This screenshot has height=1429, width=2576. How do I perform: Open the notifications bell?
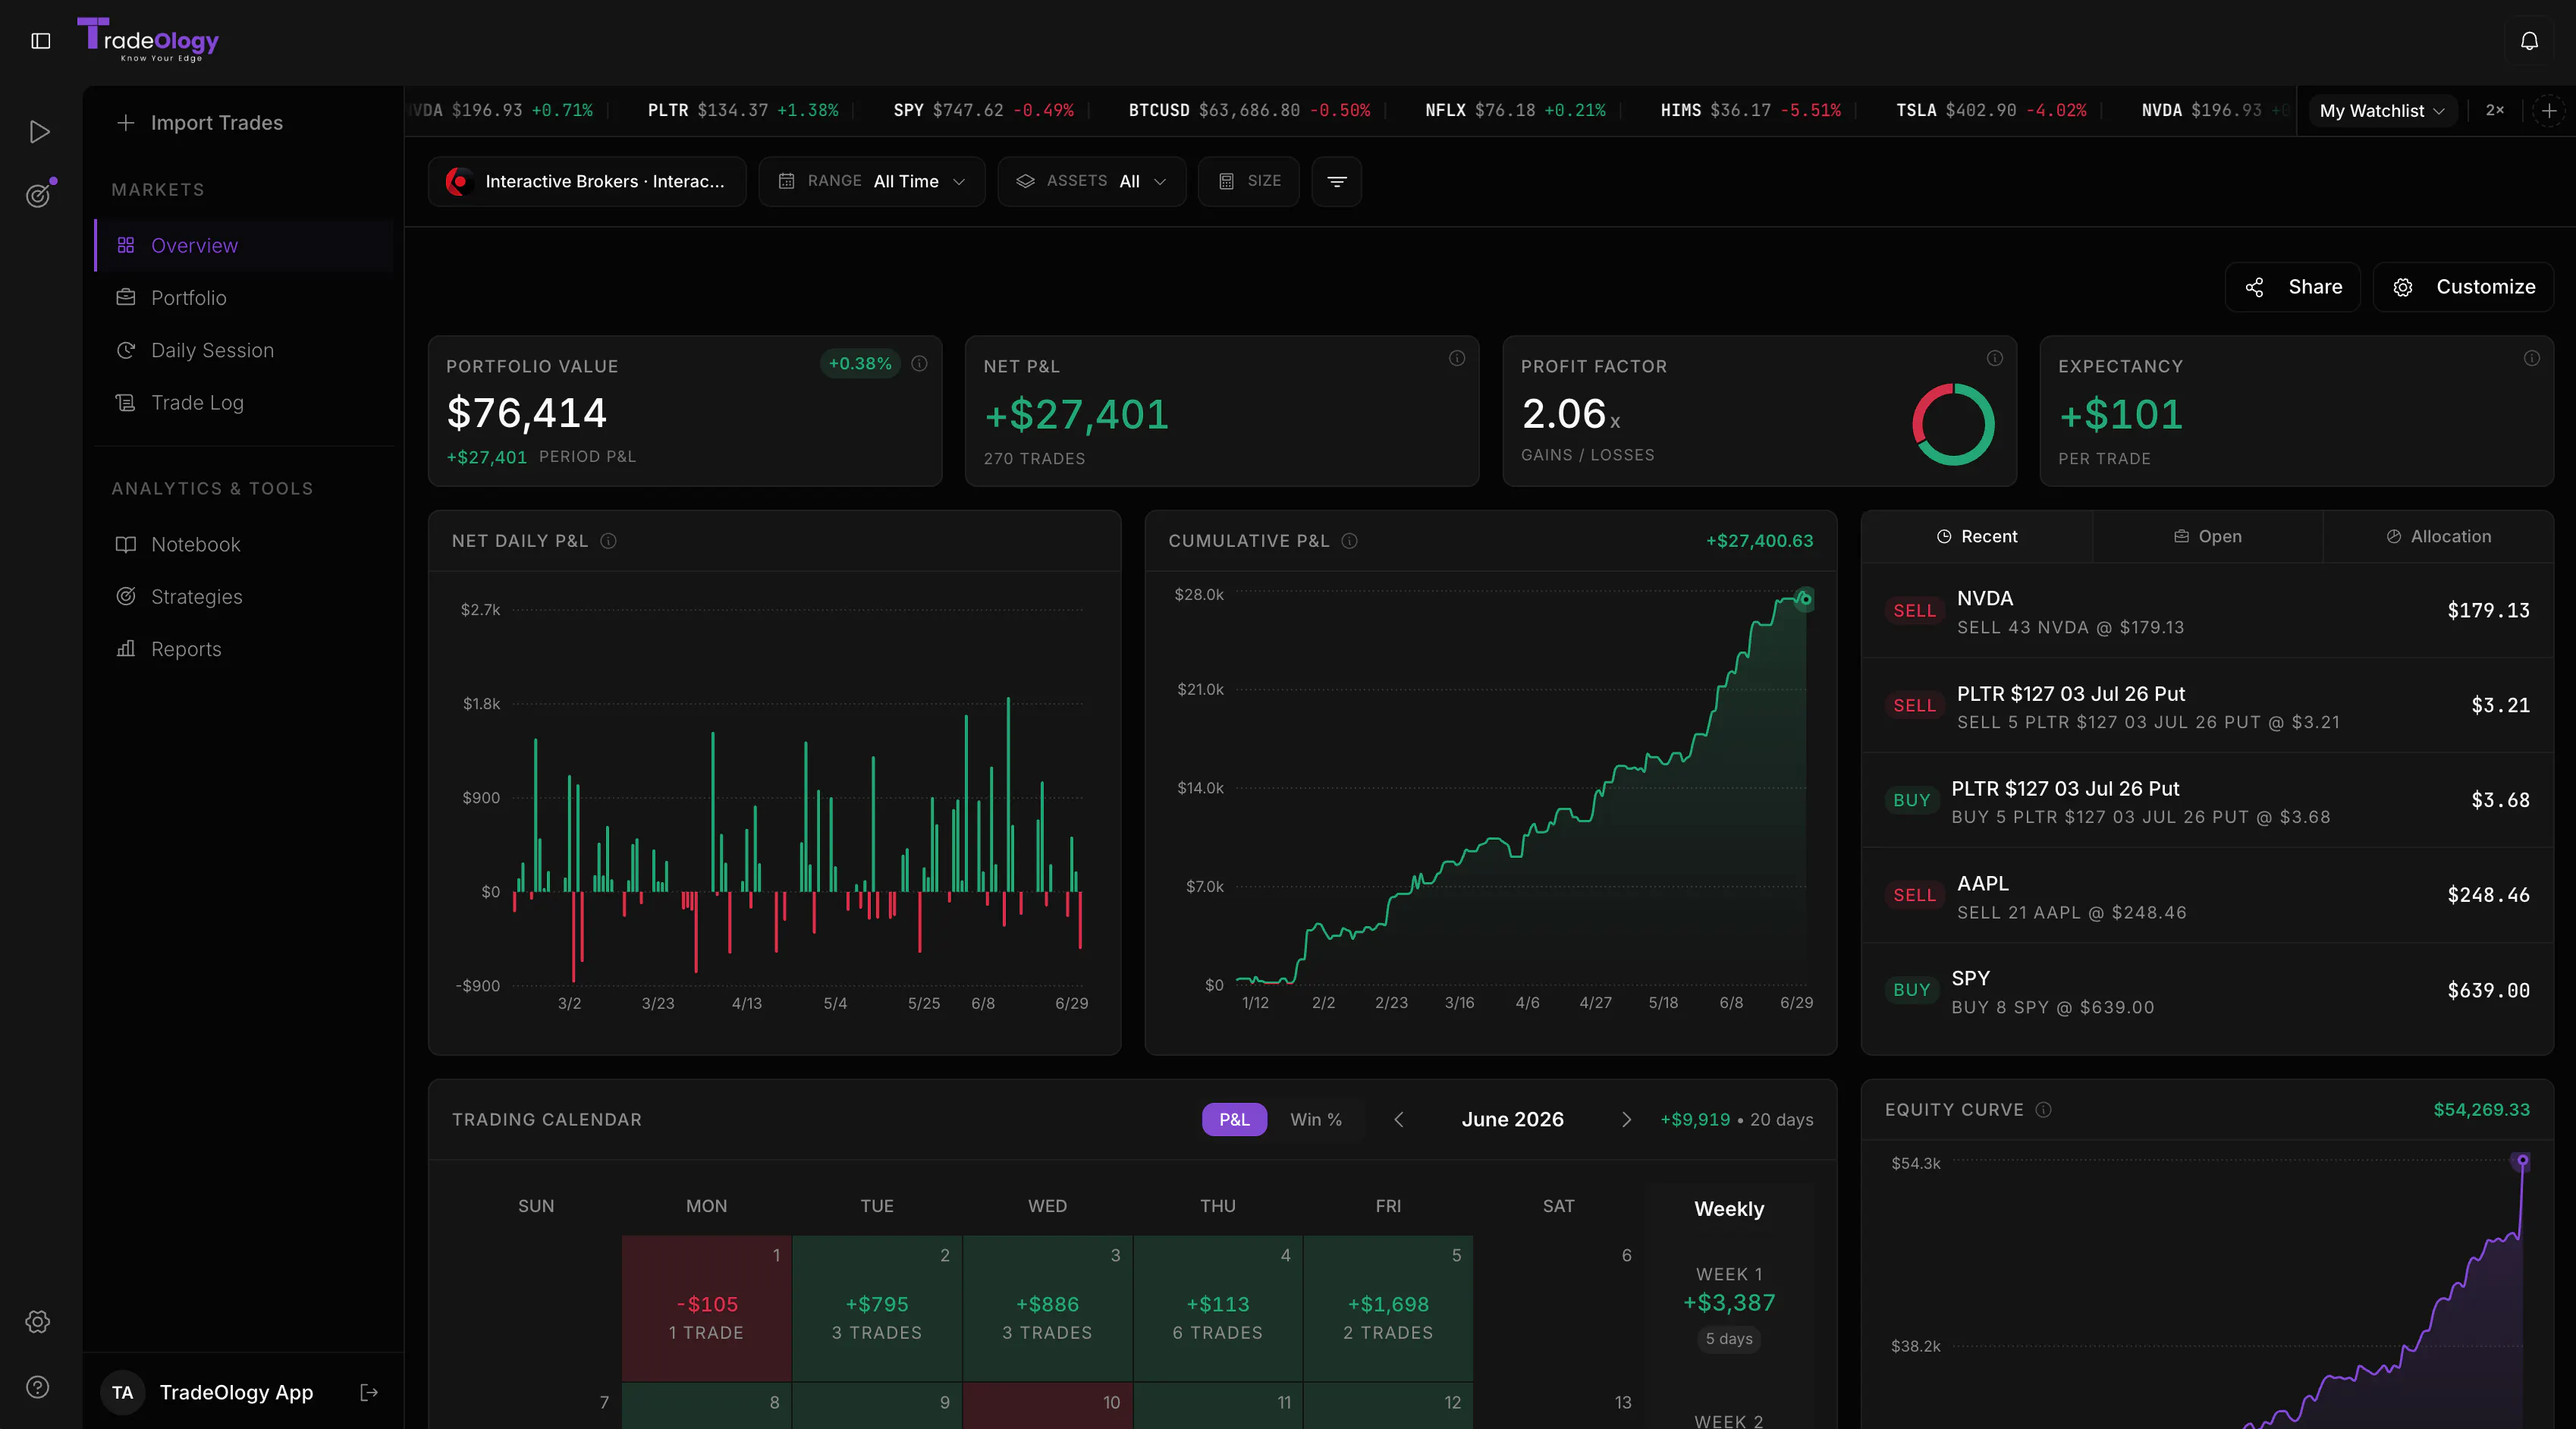click(2529, 41)
